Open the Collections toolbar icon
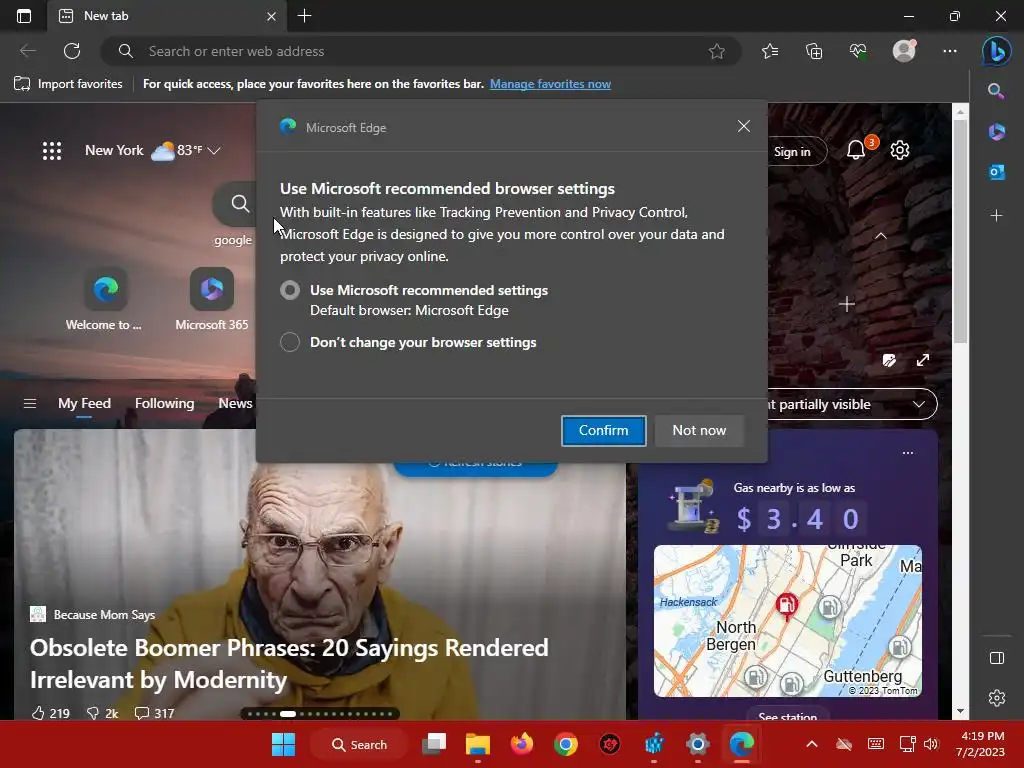This screenshot has height=768, width=1024. click(814, 51)
